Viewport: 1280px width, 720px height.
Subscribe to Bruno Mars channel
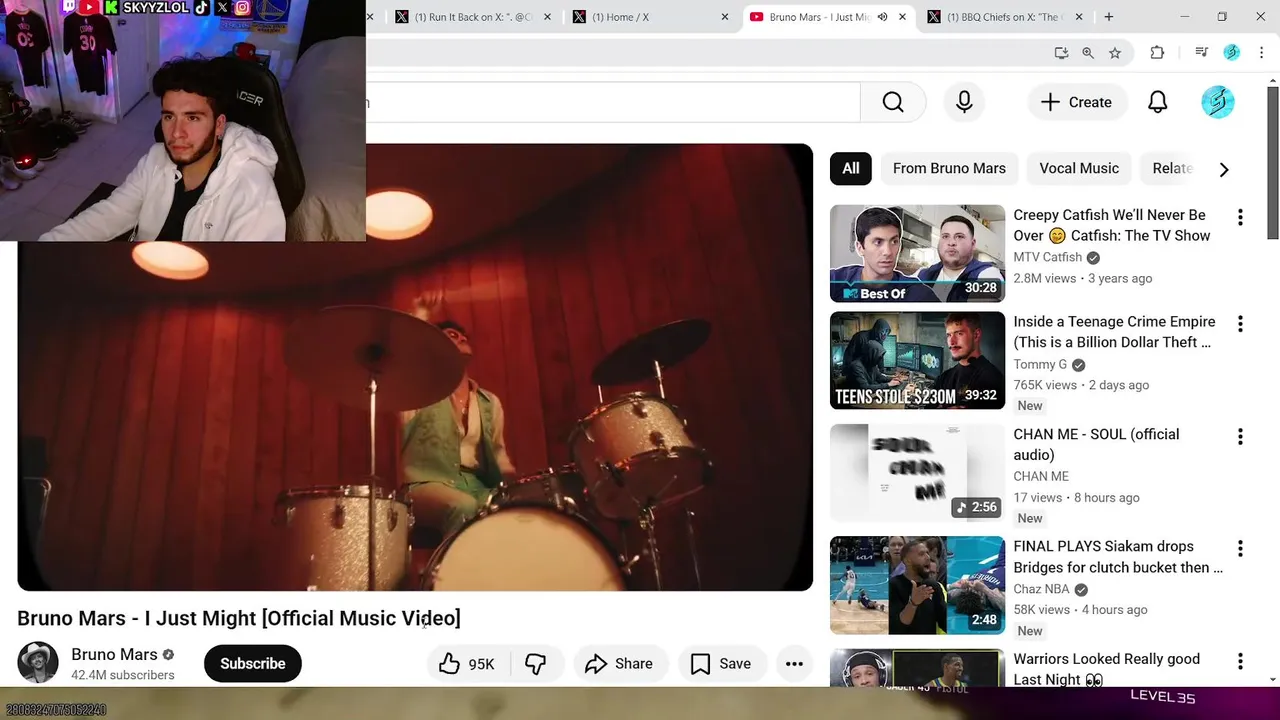253,664
